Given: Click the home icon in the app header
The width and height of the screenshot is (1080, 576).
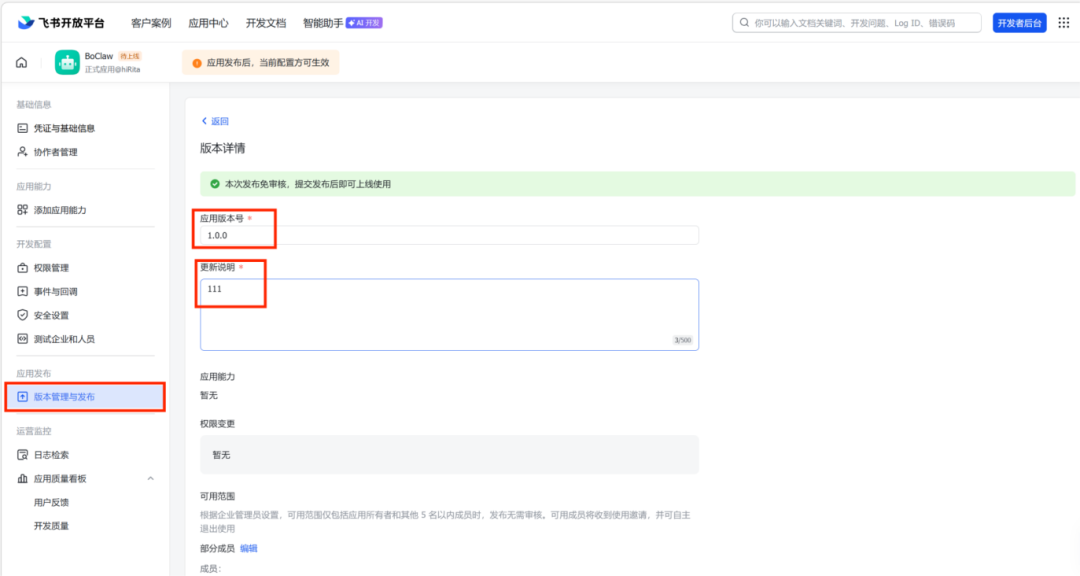Looking at the screenshot, I should point(22,63).
